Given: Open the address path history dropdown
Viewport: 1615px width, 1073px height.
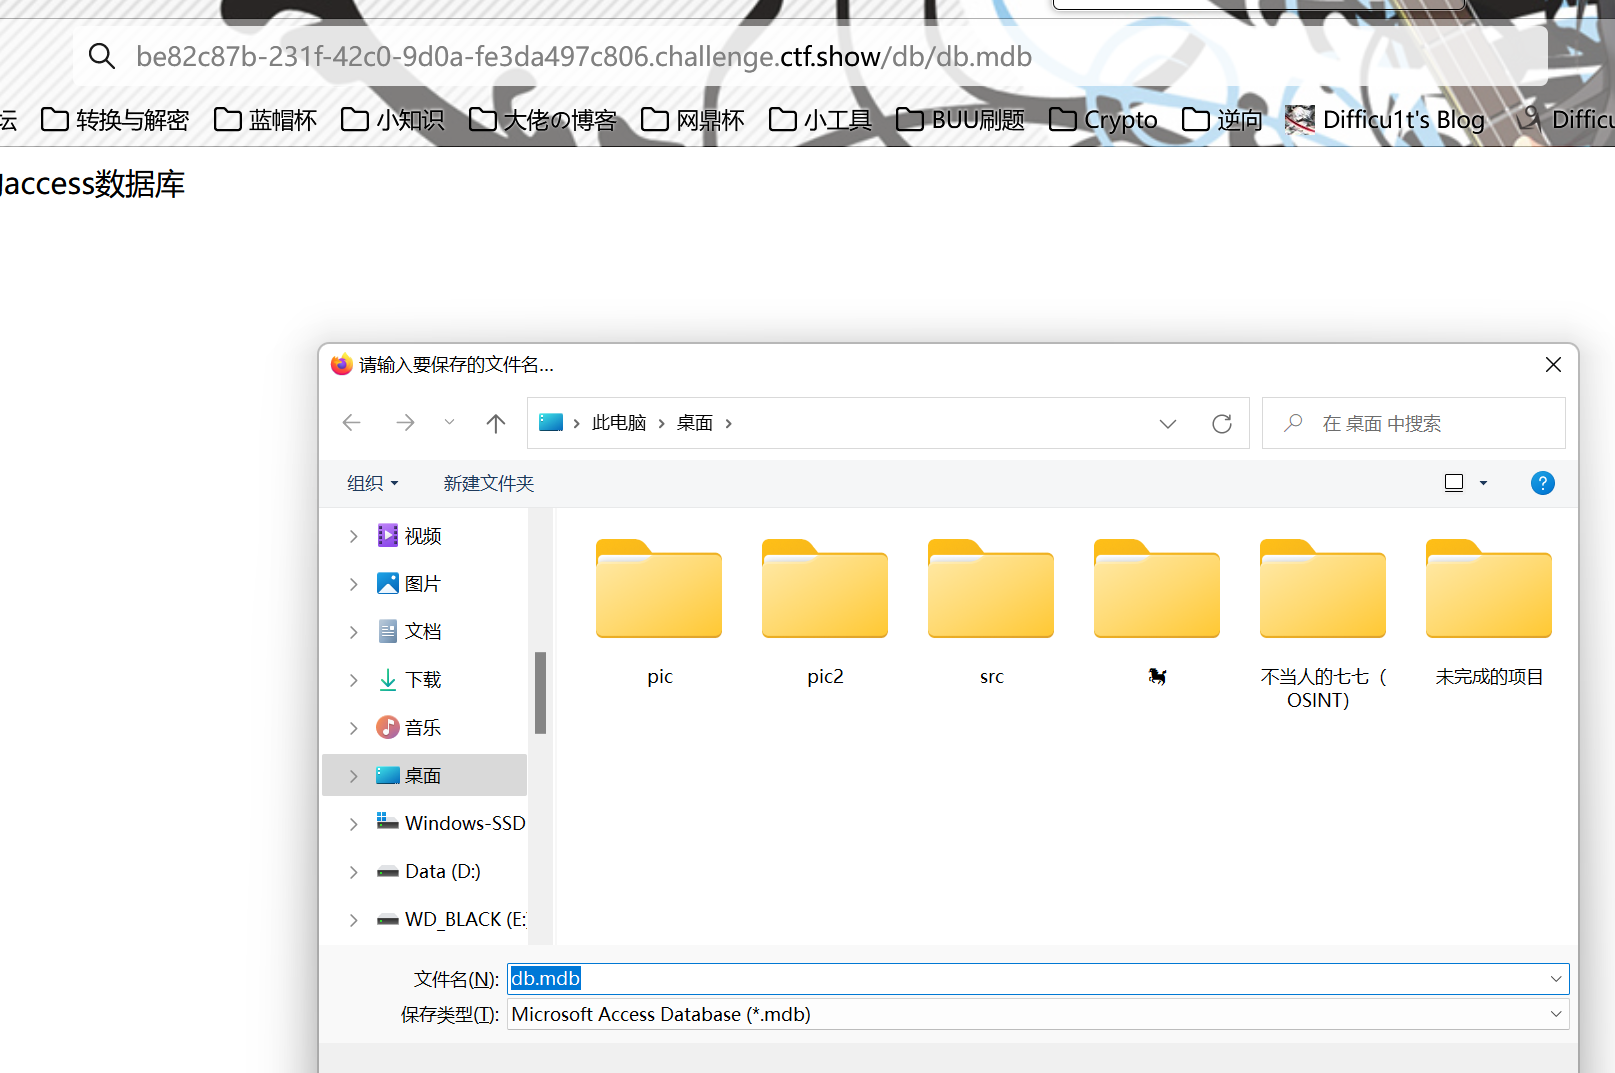Looking at the screenshot, I should tap(1168, 424).
